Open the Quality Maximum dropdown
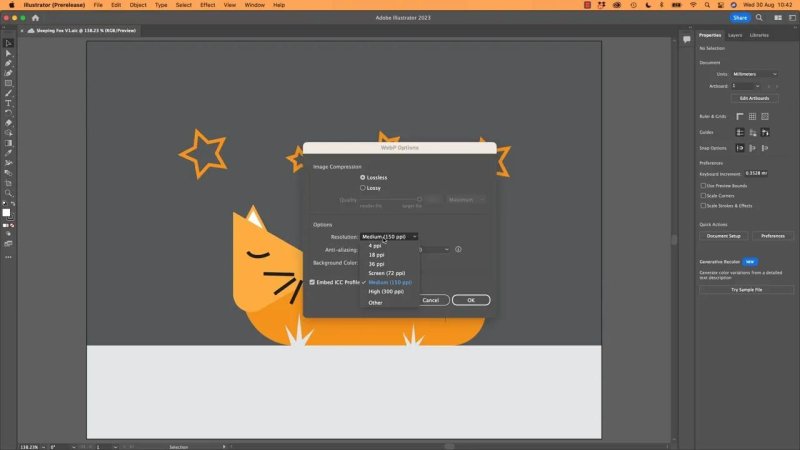800x450 pixels. click(x=466, y=200)
